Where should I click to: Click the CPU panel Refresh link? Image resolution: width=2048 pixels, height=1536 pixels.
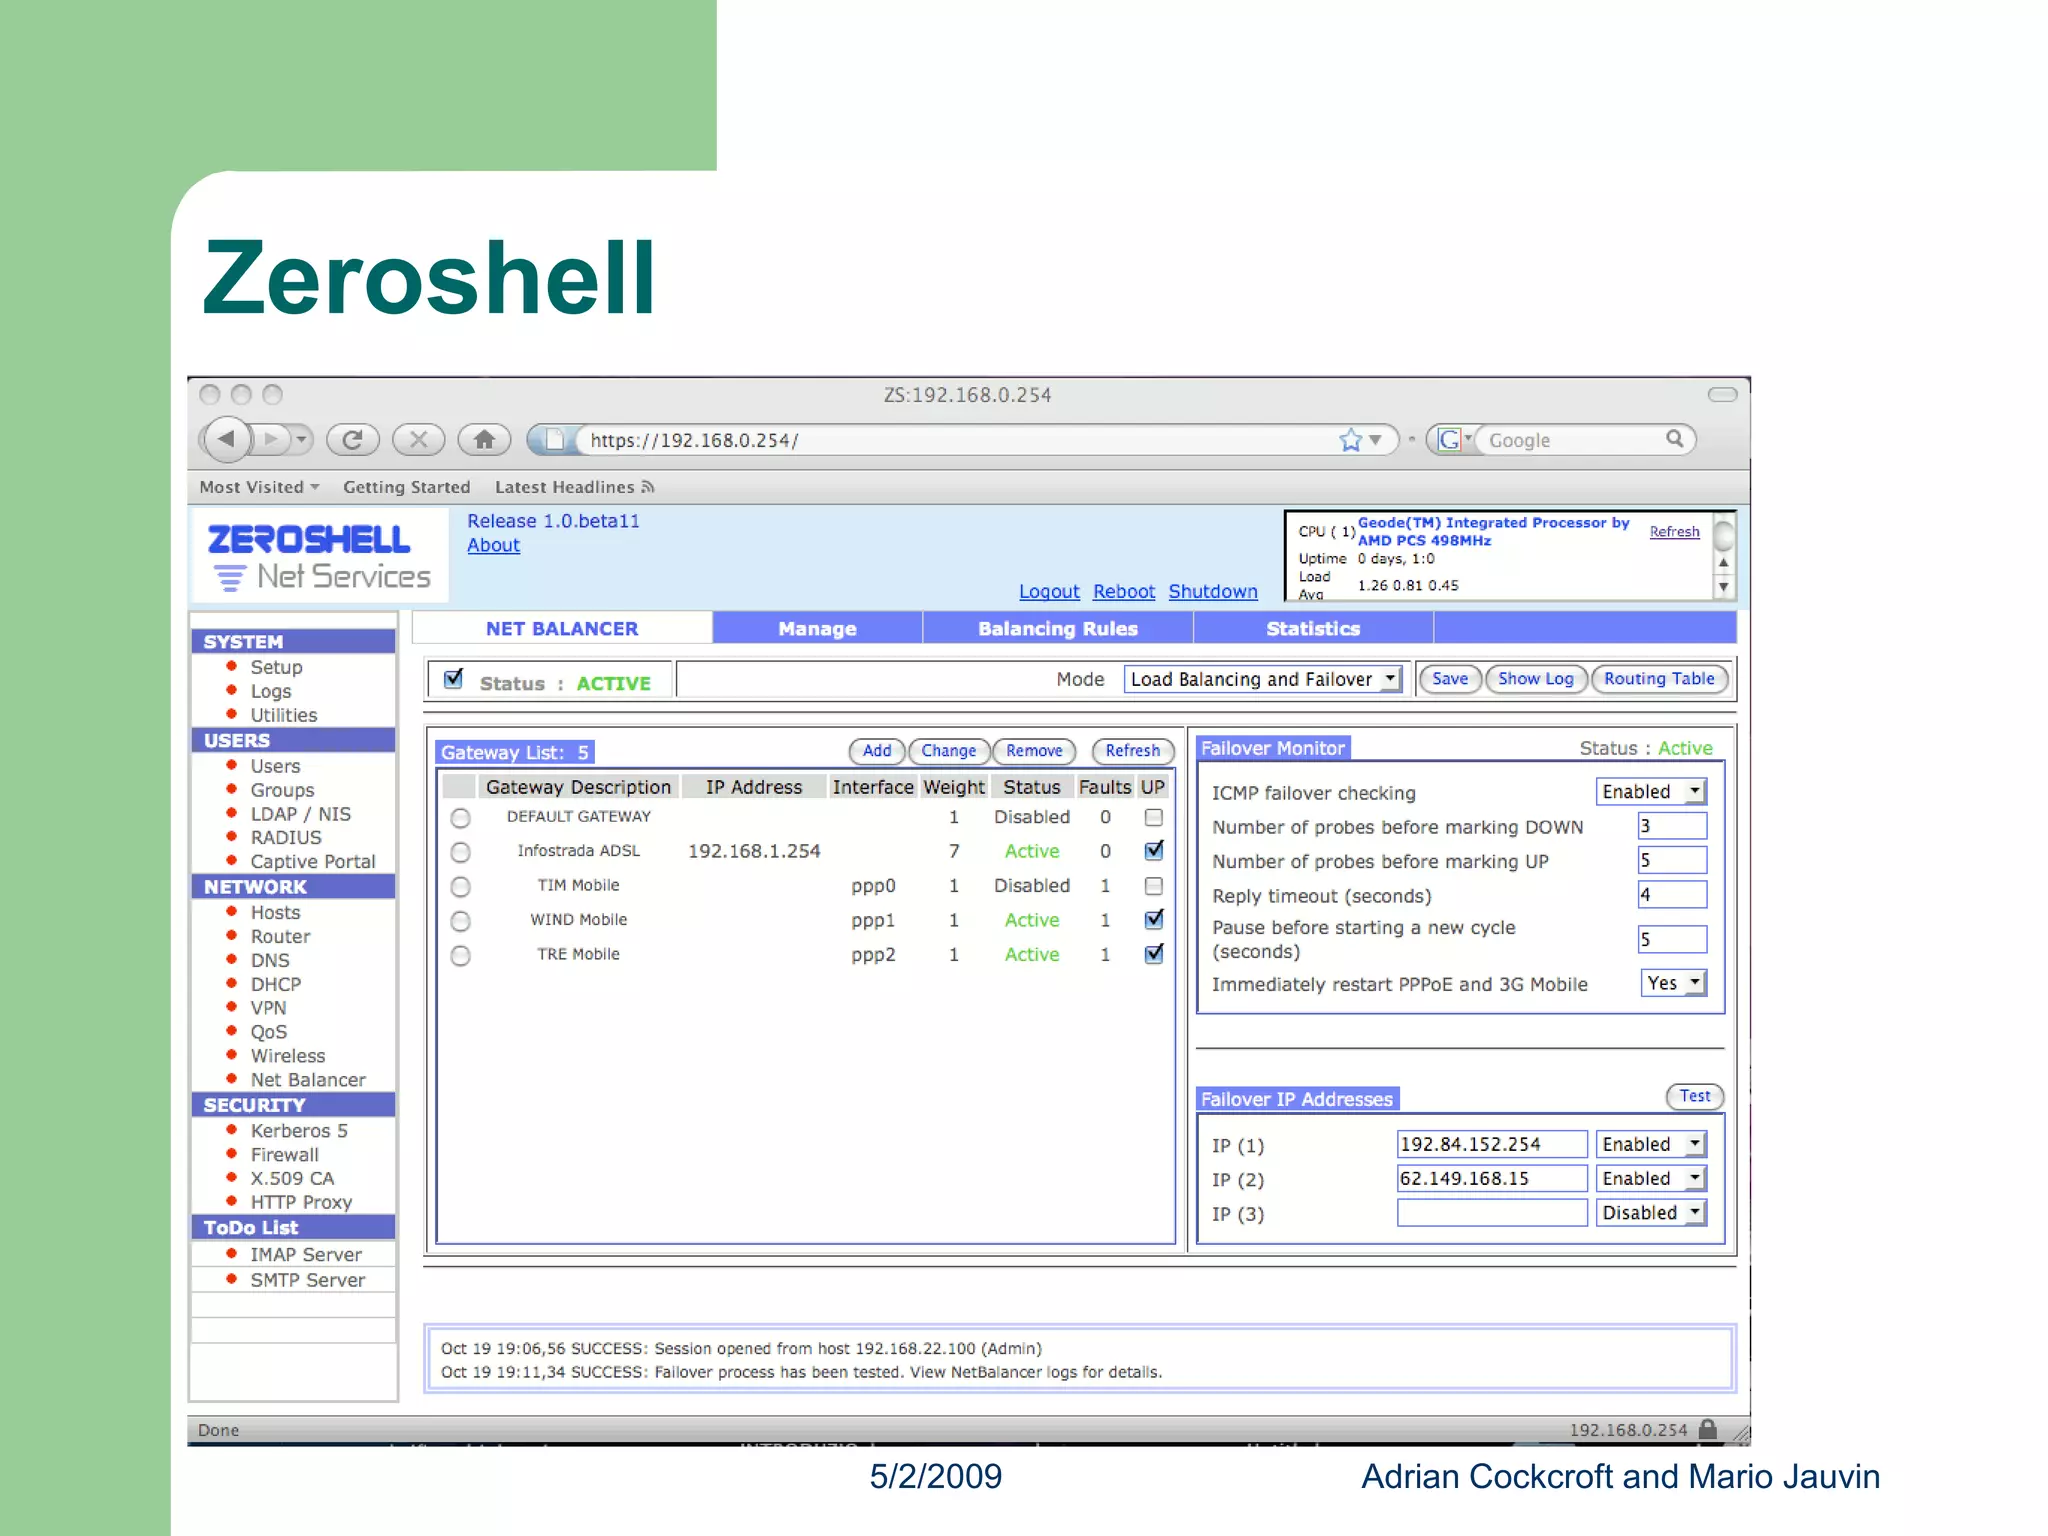1674,532
